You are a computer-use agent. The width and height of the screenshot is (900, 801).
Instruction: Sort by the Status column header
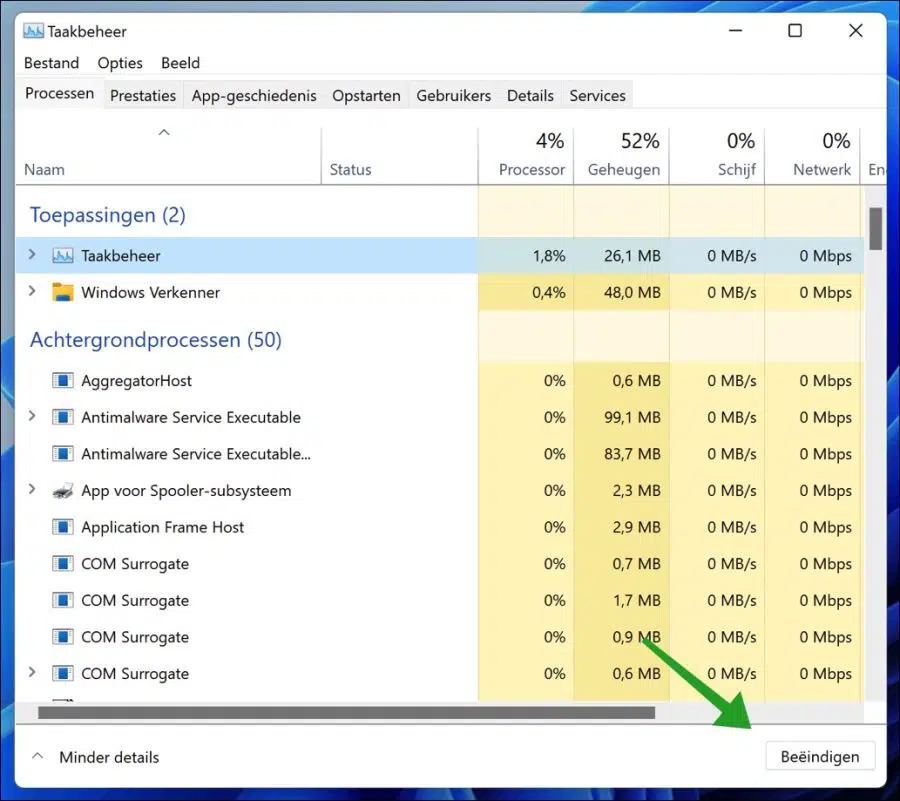coord(399,156)
